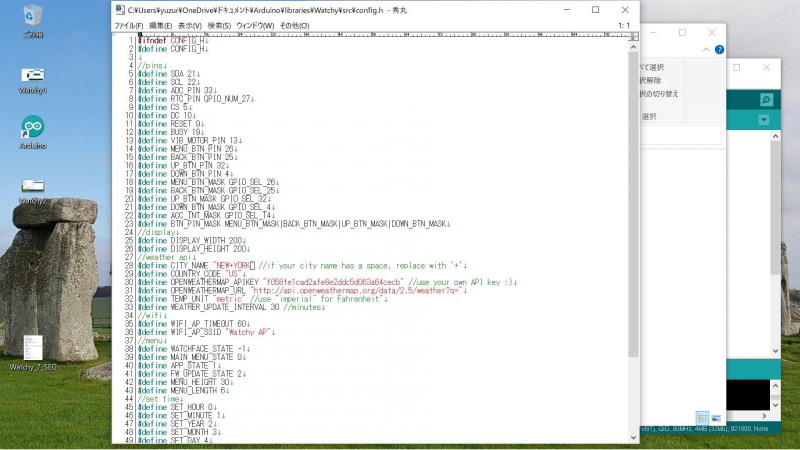Click the "NEW+YORK" city name string
The height and width of the screenshot is (450, 800).
233,265
